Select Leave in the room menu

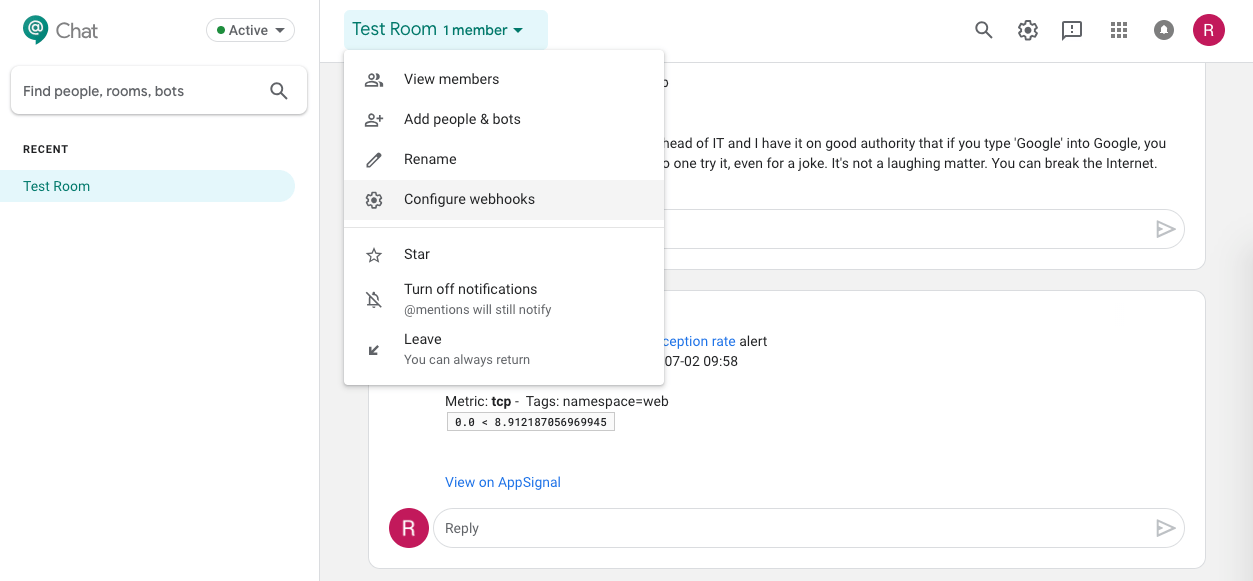[x=504, y=349]
